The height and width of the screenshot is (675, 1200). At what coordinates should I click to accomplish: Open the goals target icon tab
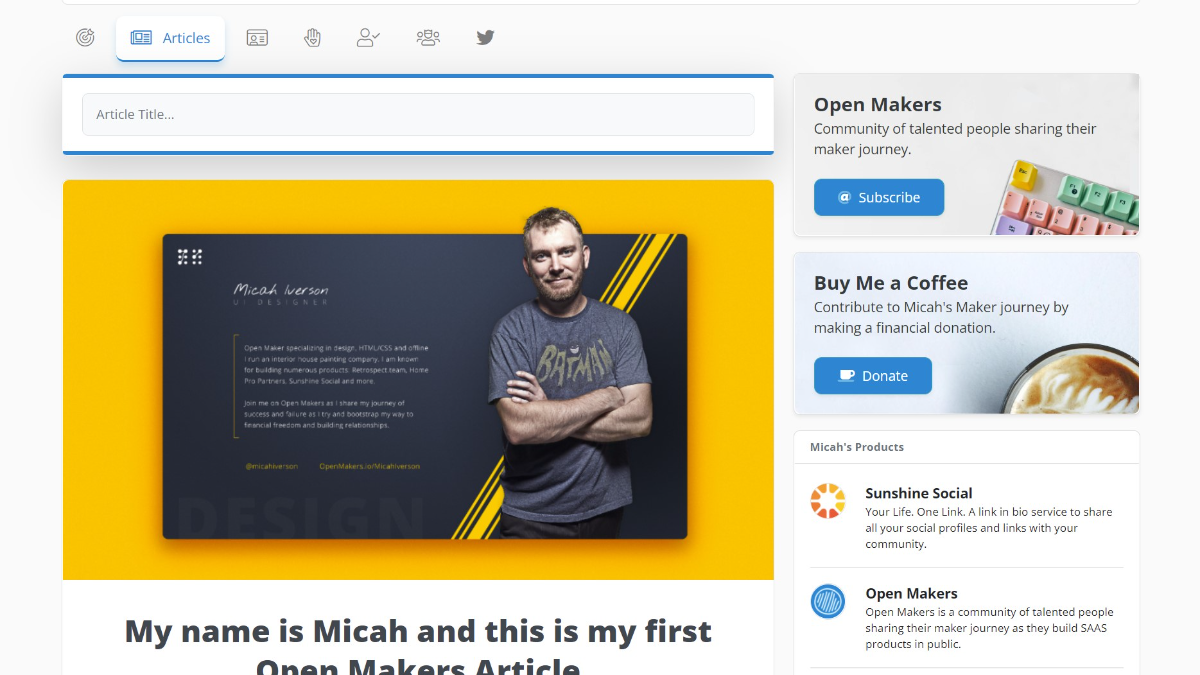tap(86, 38)
